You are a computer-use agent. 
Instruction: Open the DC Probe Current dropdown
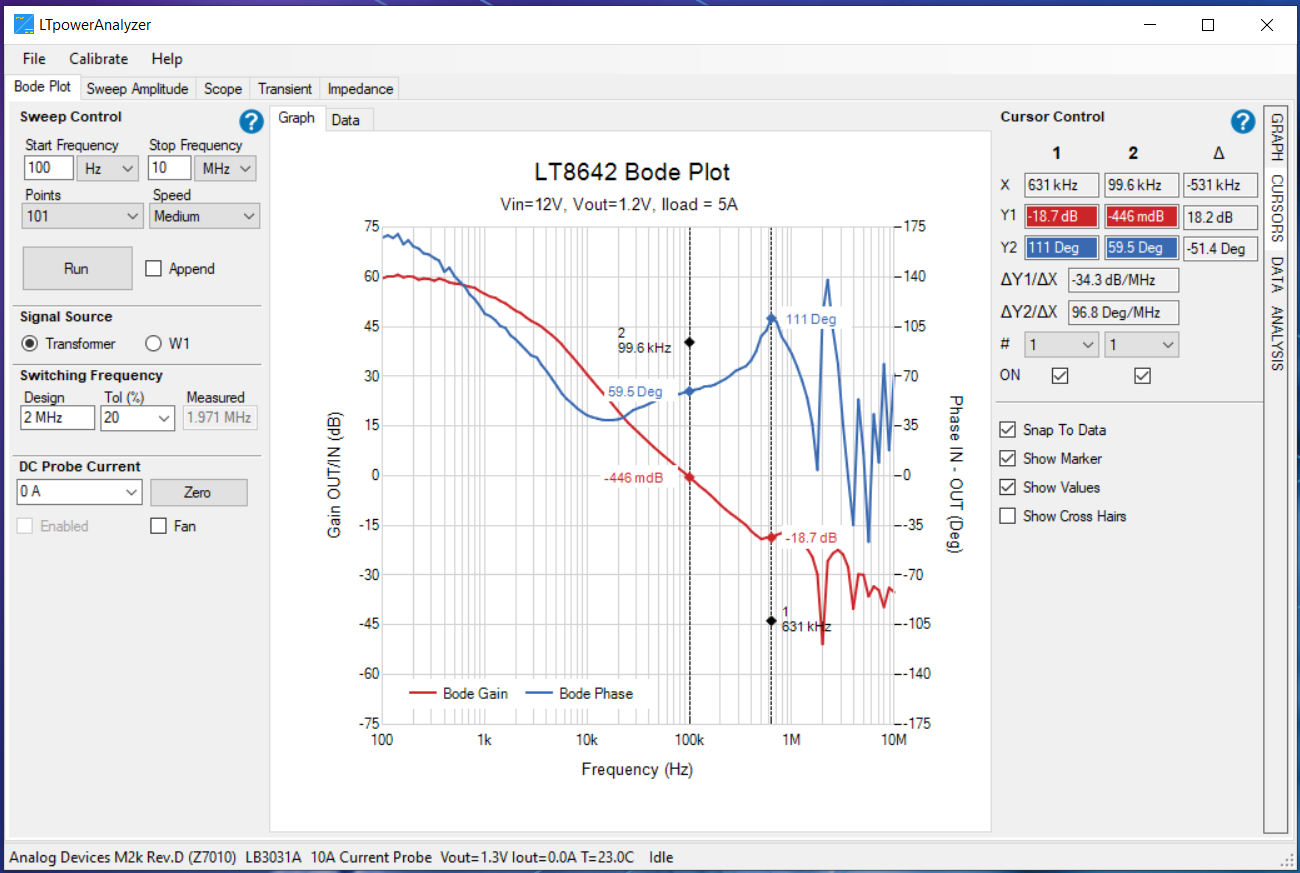(x=79, y=492)
